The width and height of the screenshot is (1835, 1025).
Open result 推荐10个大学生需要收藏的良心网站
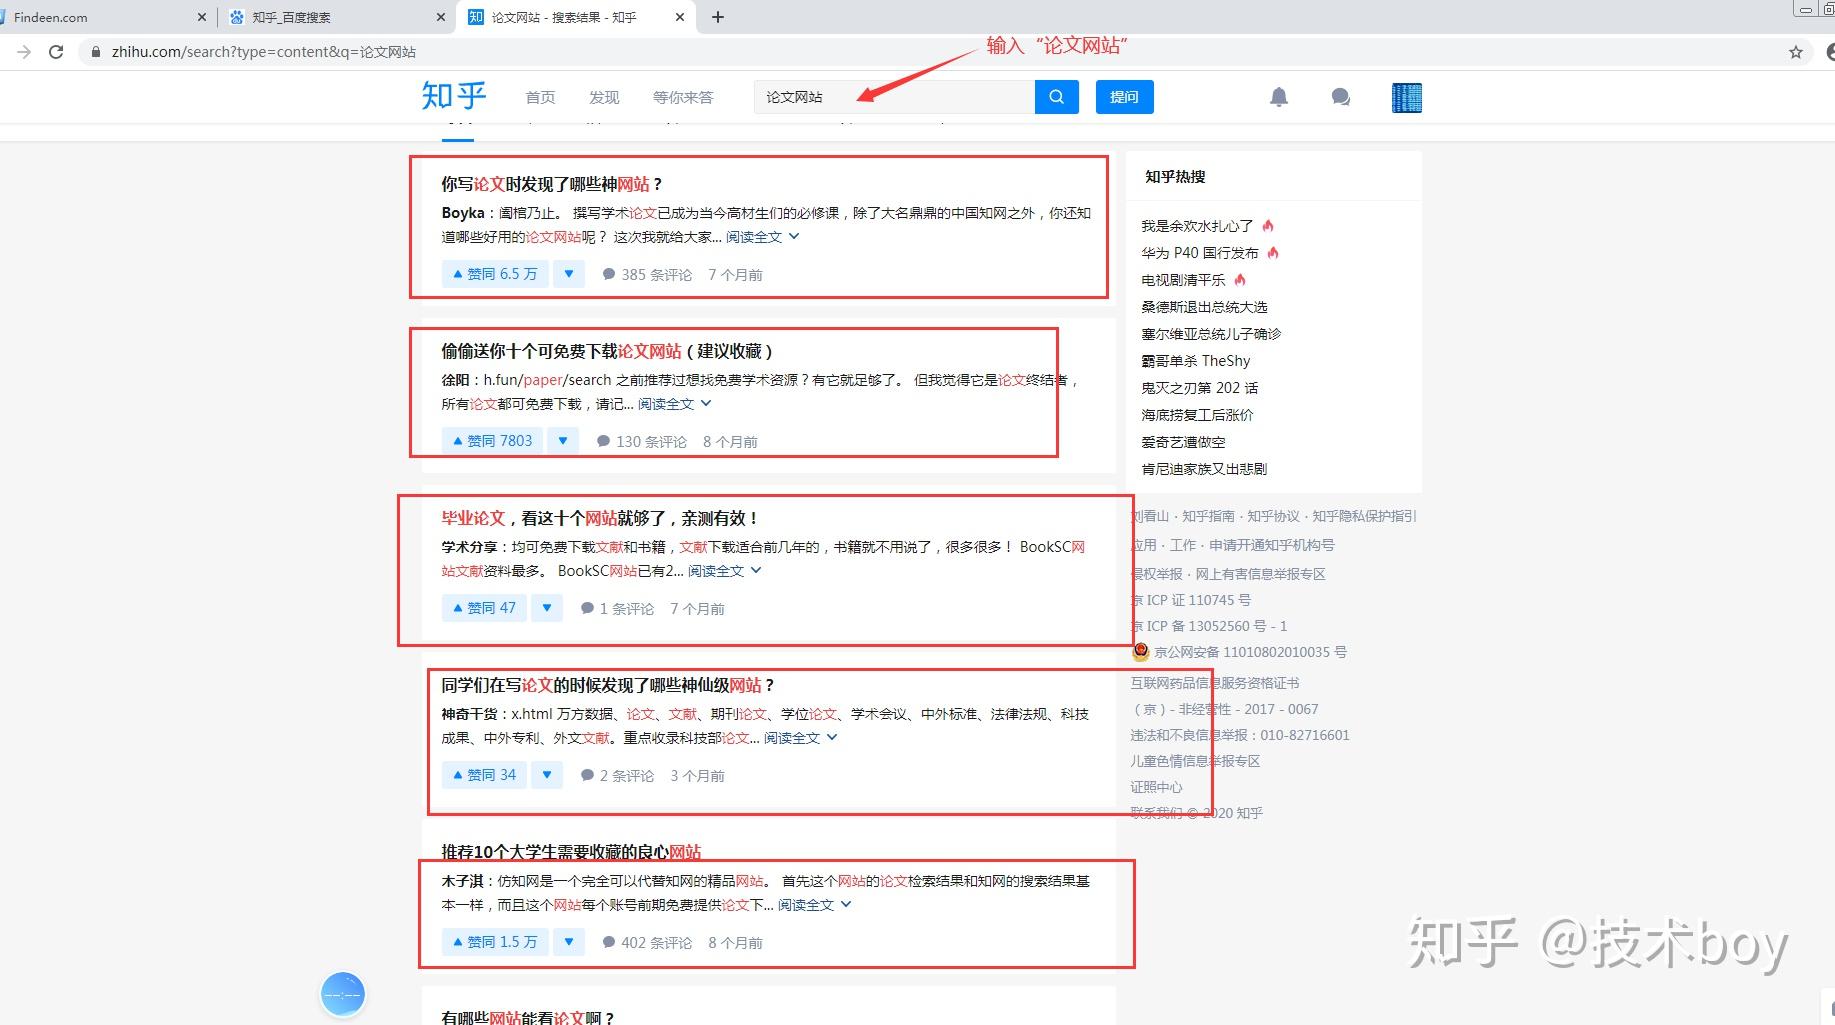point(571,852)
